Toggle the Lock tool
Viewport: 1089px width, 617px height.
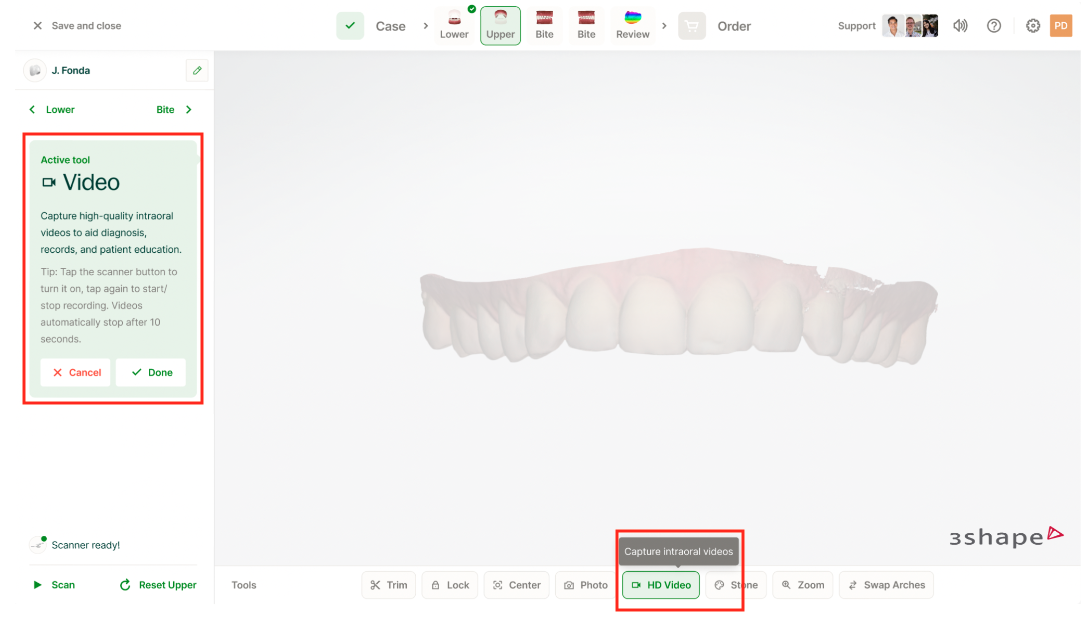tap(450, 585)
